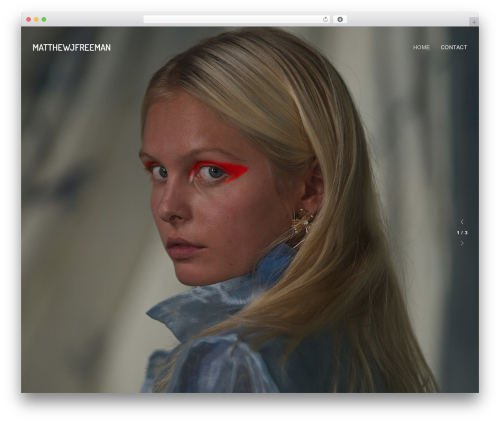Viewport: 500px width, 423px height.
Task: Close the browser window red button
Action: tap(29, 19)
